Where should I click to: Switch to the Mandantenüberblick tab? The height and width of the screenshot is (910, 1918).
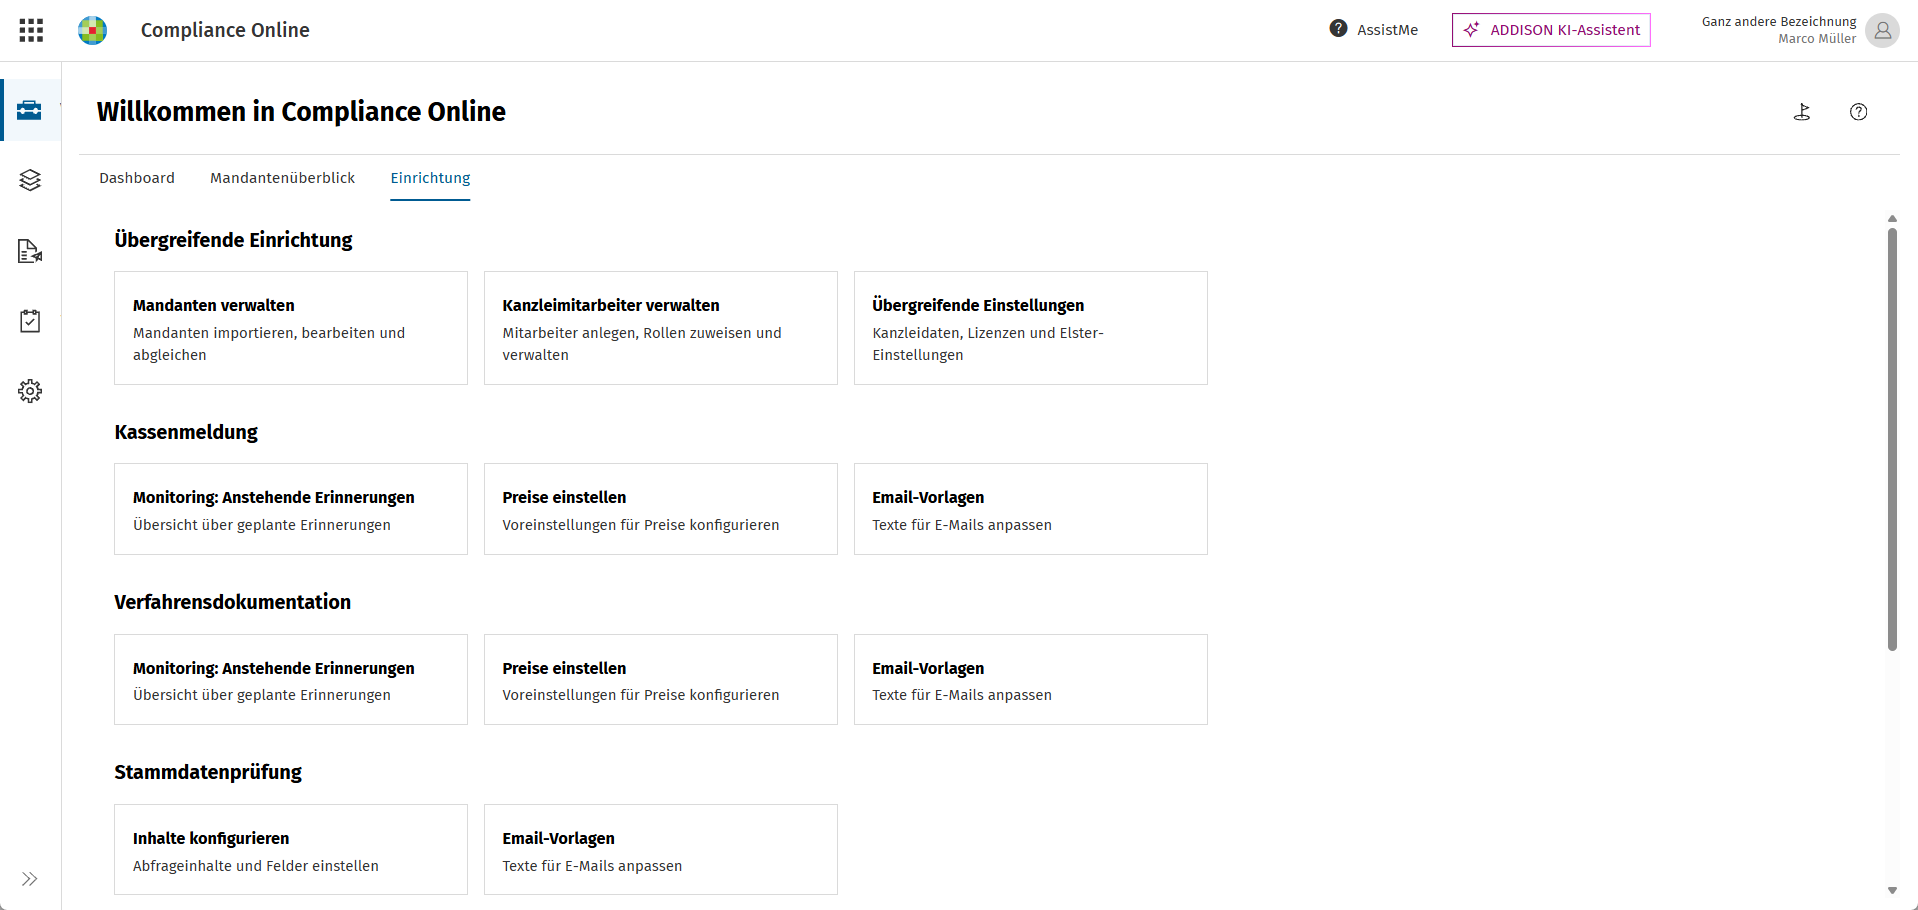[282, 178]
